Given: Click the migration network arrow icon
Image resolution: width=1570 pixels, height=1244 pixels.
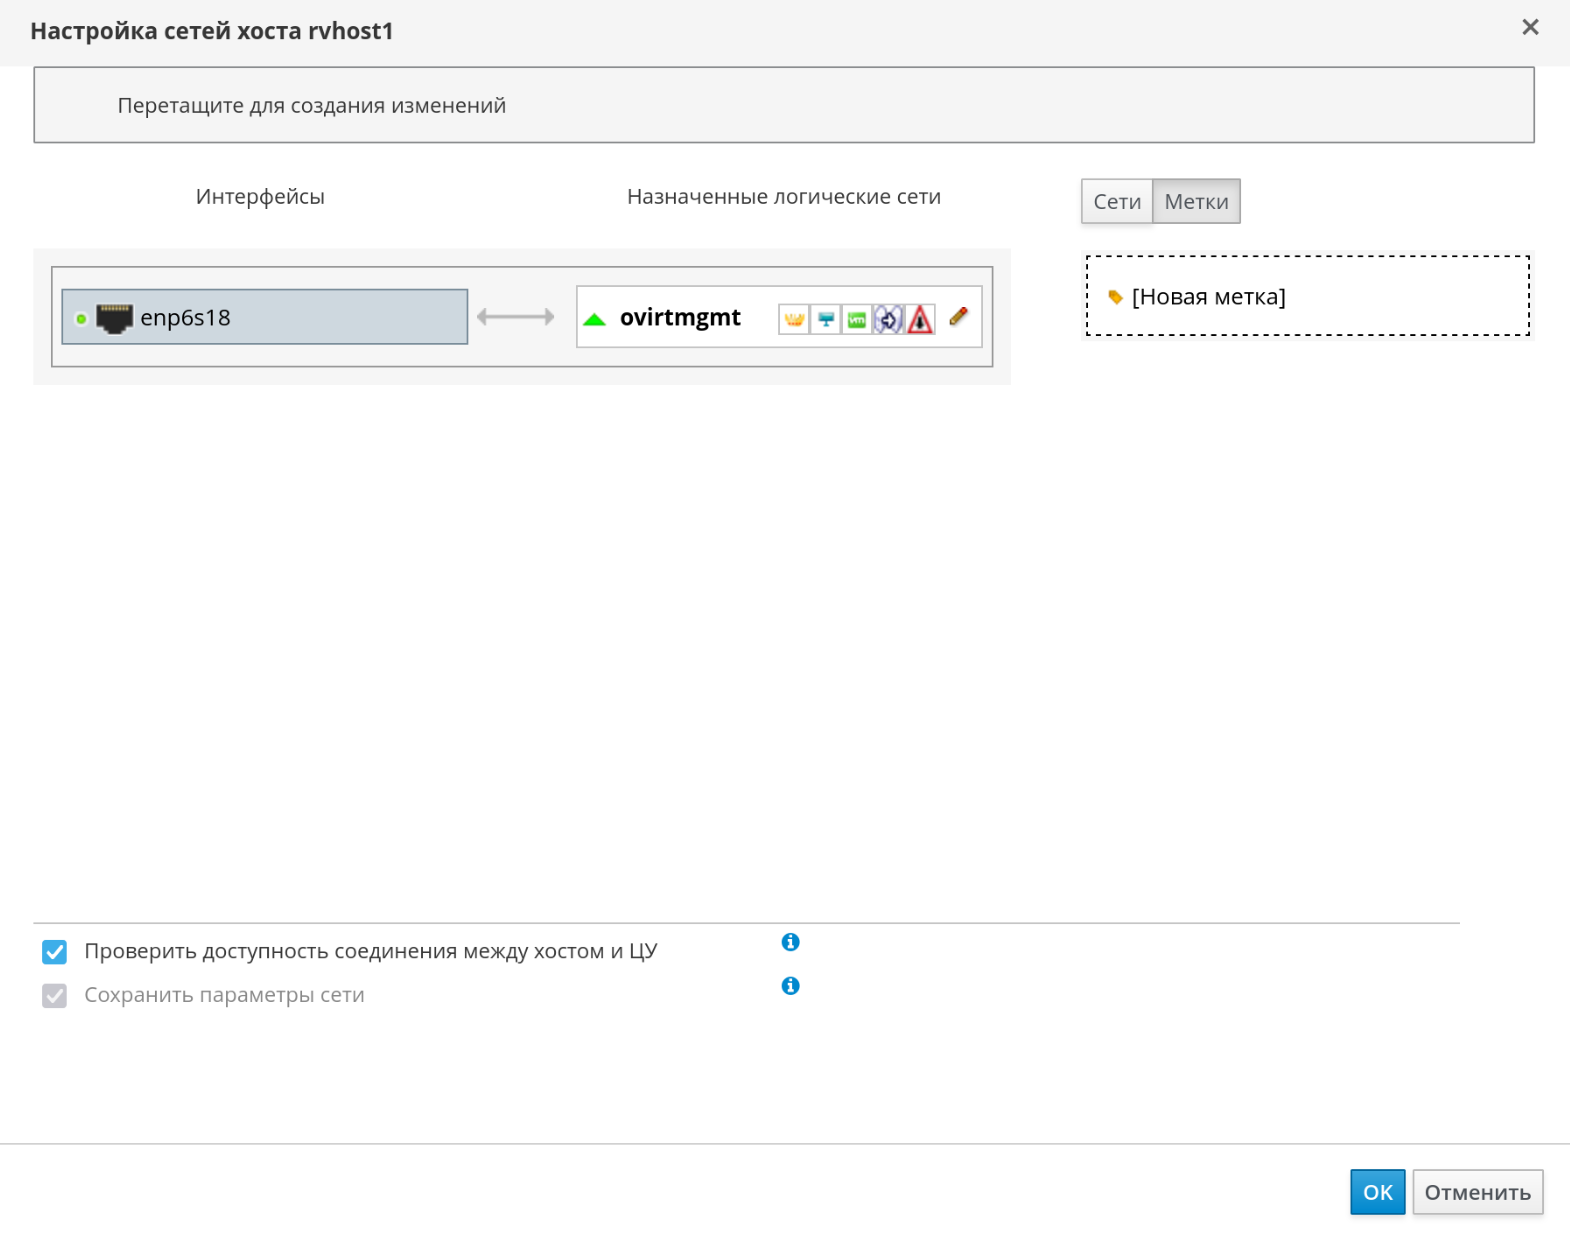Looking at the screenshot, I should point(888,319).
